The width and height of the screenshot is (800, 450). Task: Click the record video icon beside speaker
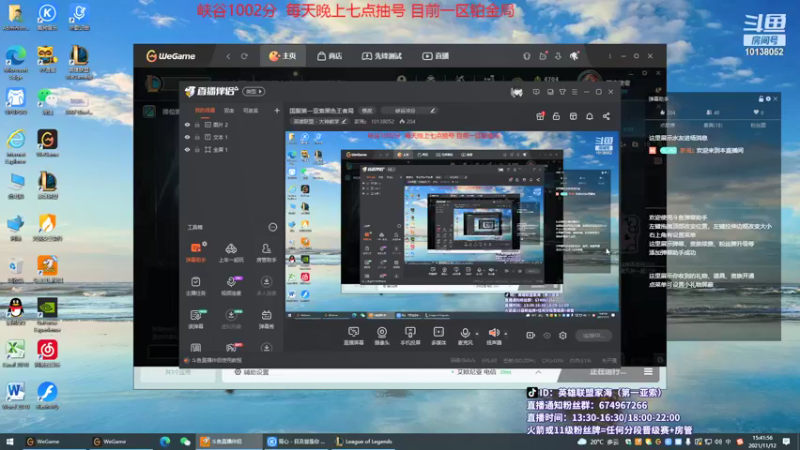pyautogui.click(x=531, y=335)
